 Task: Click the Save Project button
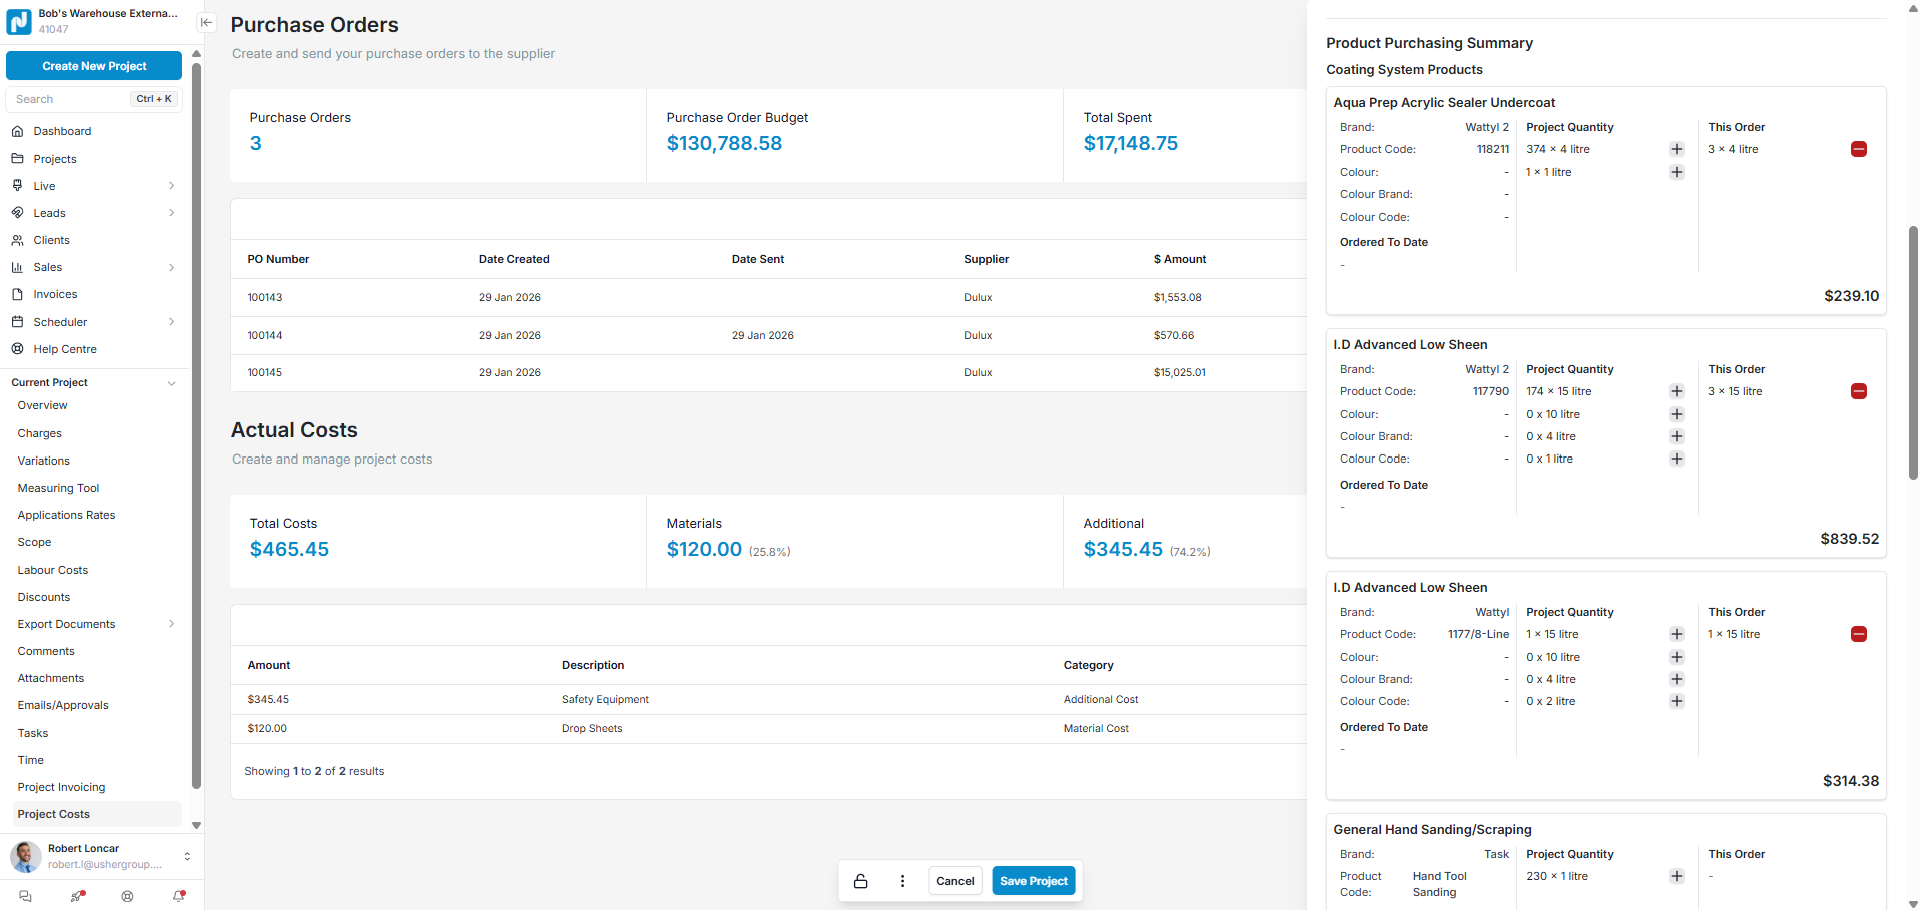(x=1033, y=881)
